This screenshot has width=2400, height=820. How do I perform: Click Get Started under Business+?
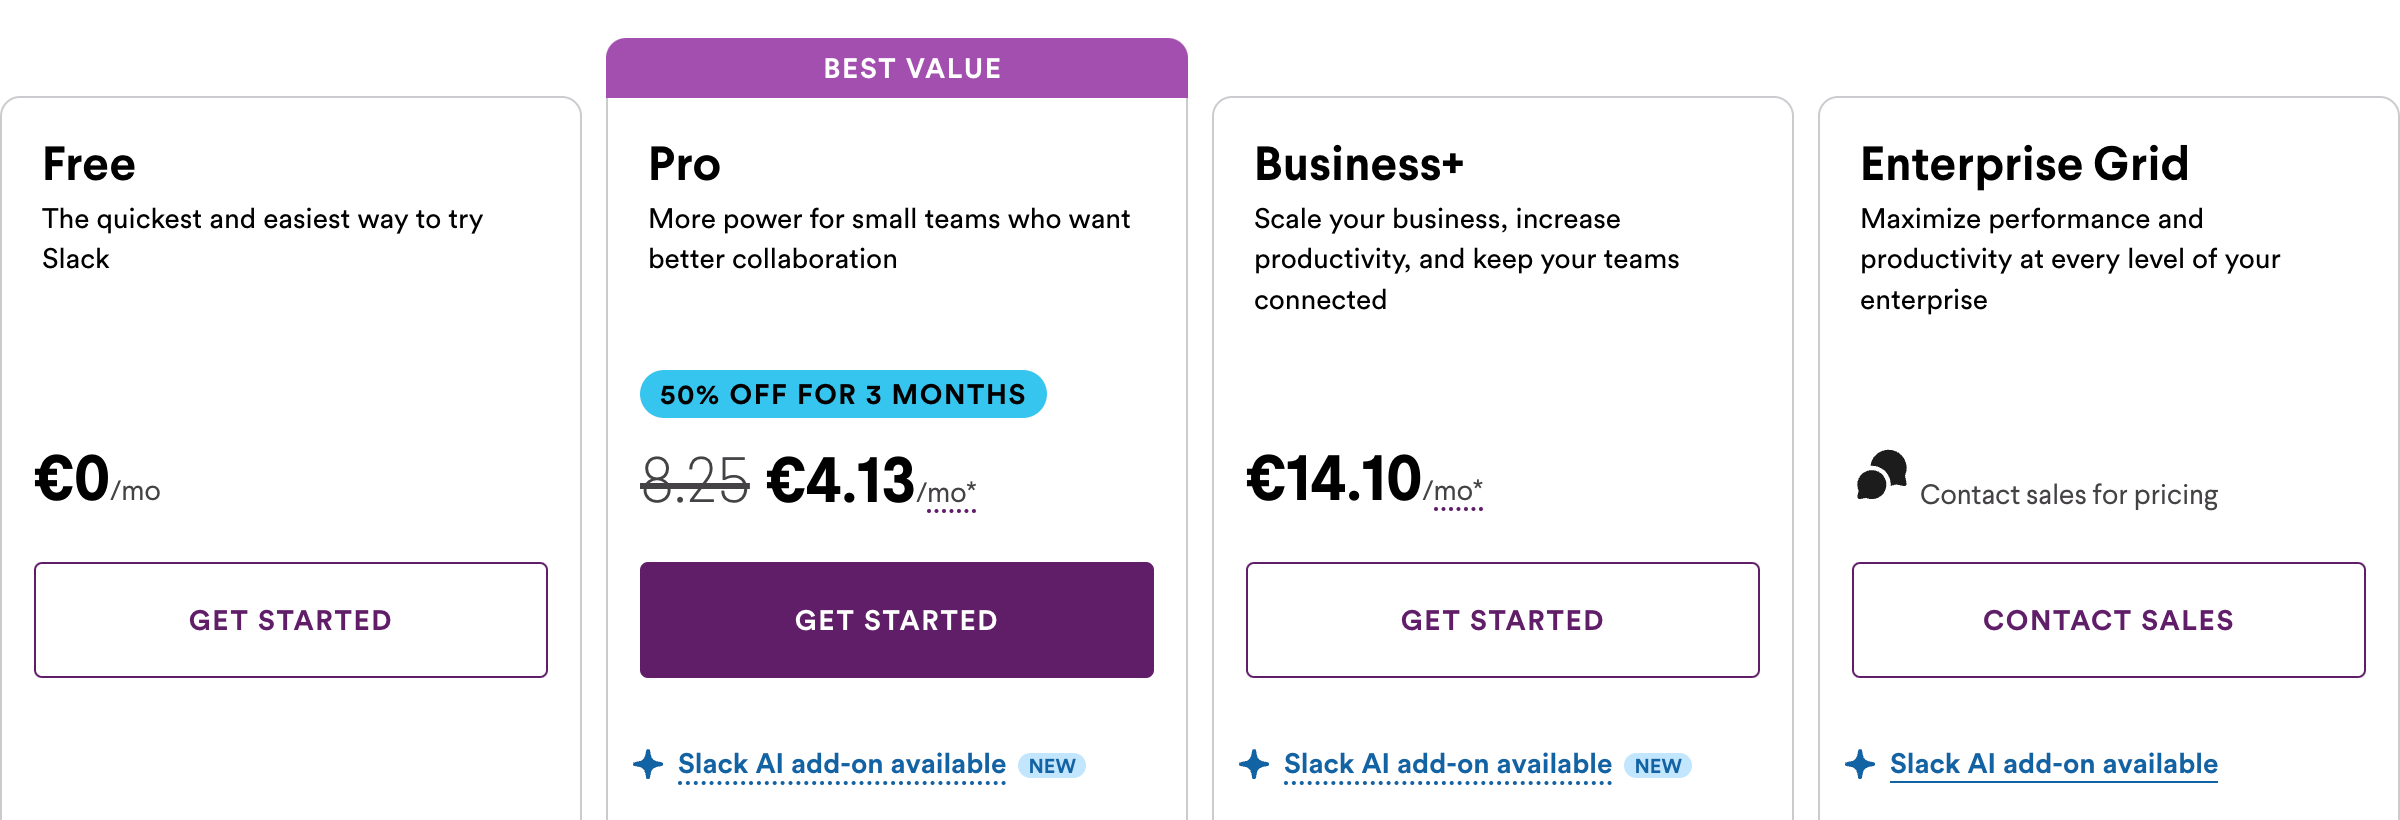click(1502, 620)
